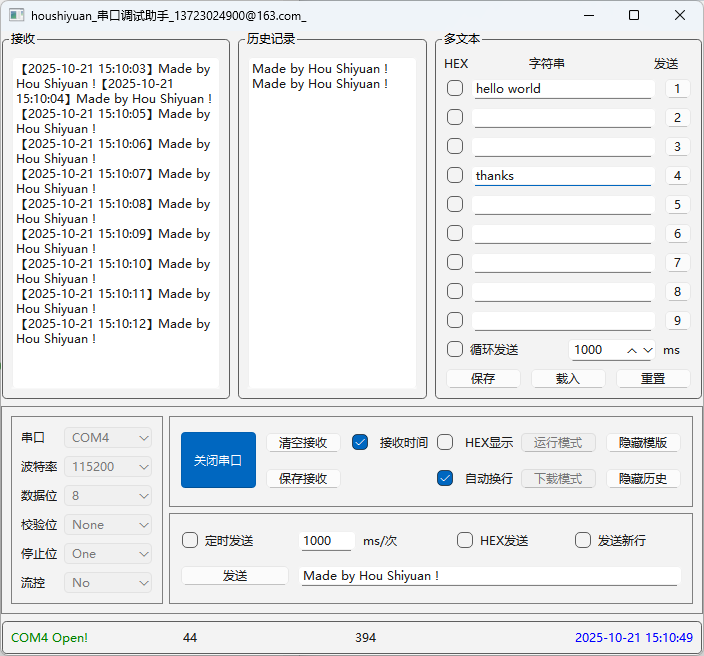Enable 定时发送 timed sending
This screenshot has height=656, width=704.
pyautogui.click(x=190, y=540)
